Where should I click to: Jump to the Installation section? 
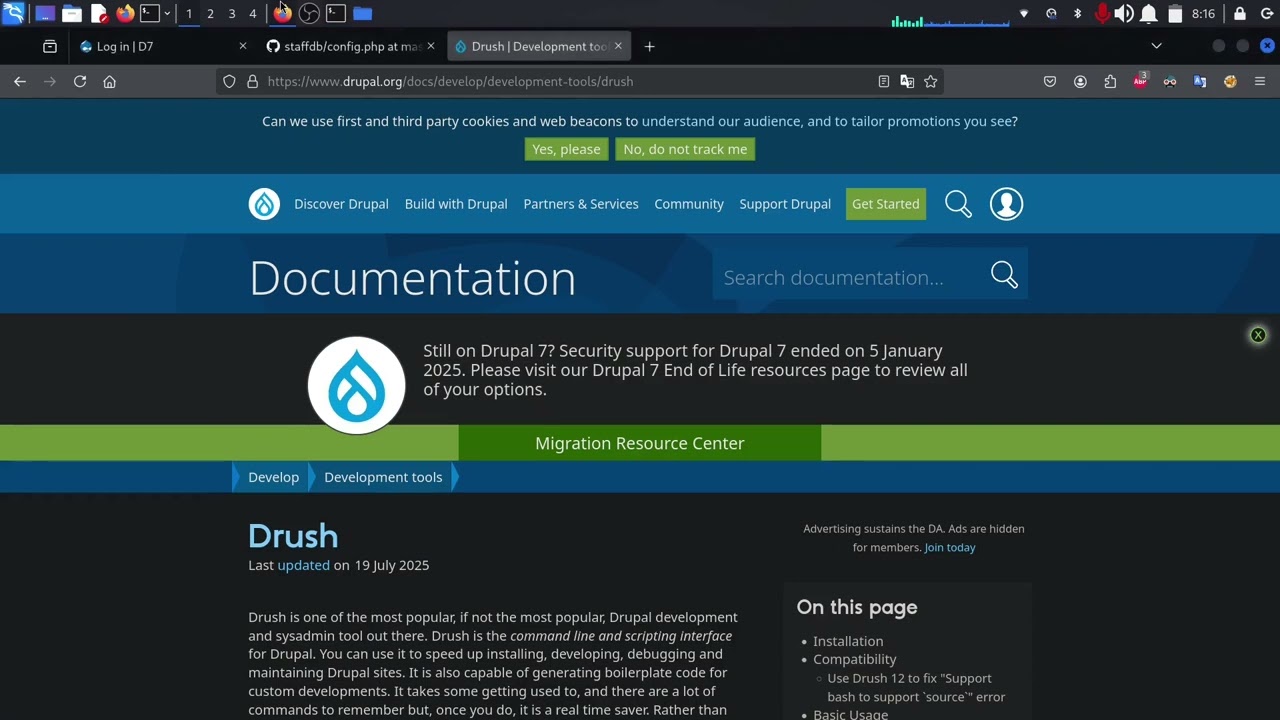(x=848, y=641)
